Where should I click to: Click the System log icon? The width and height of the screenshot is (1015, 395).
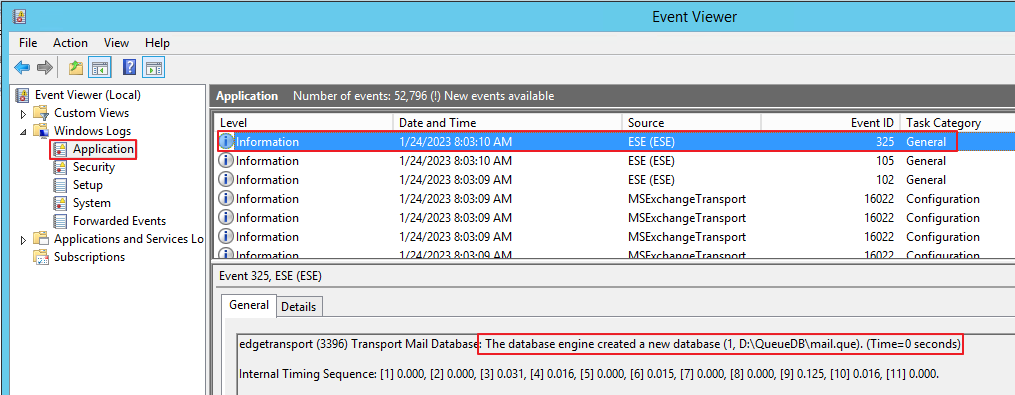pos(60,203)
